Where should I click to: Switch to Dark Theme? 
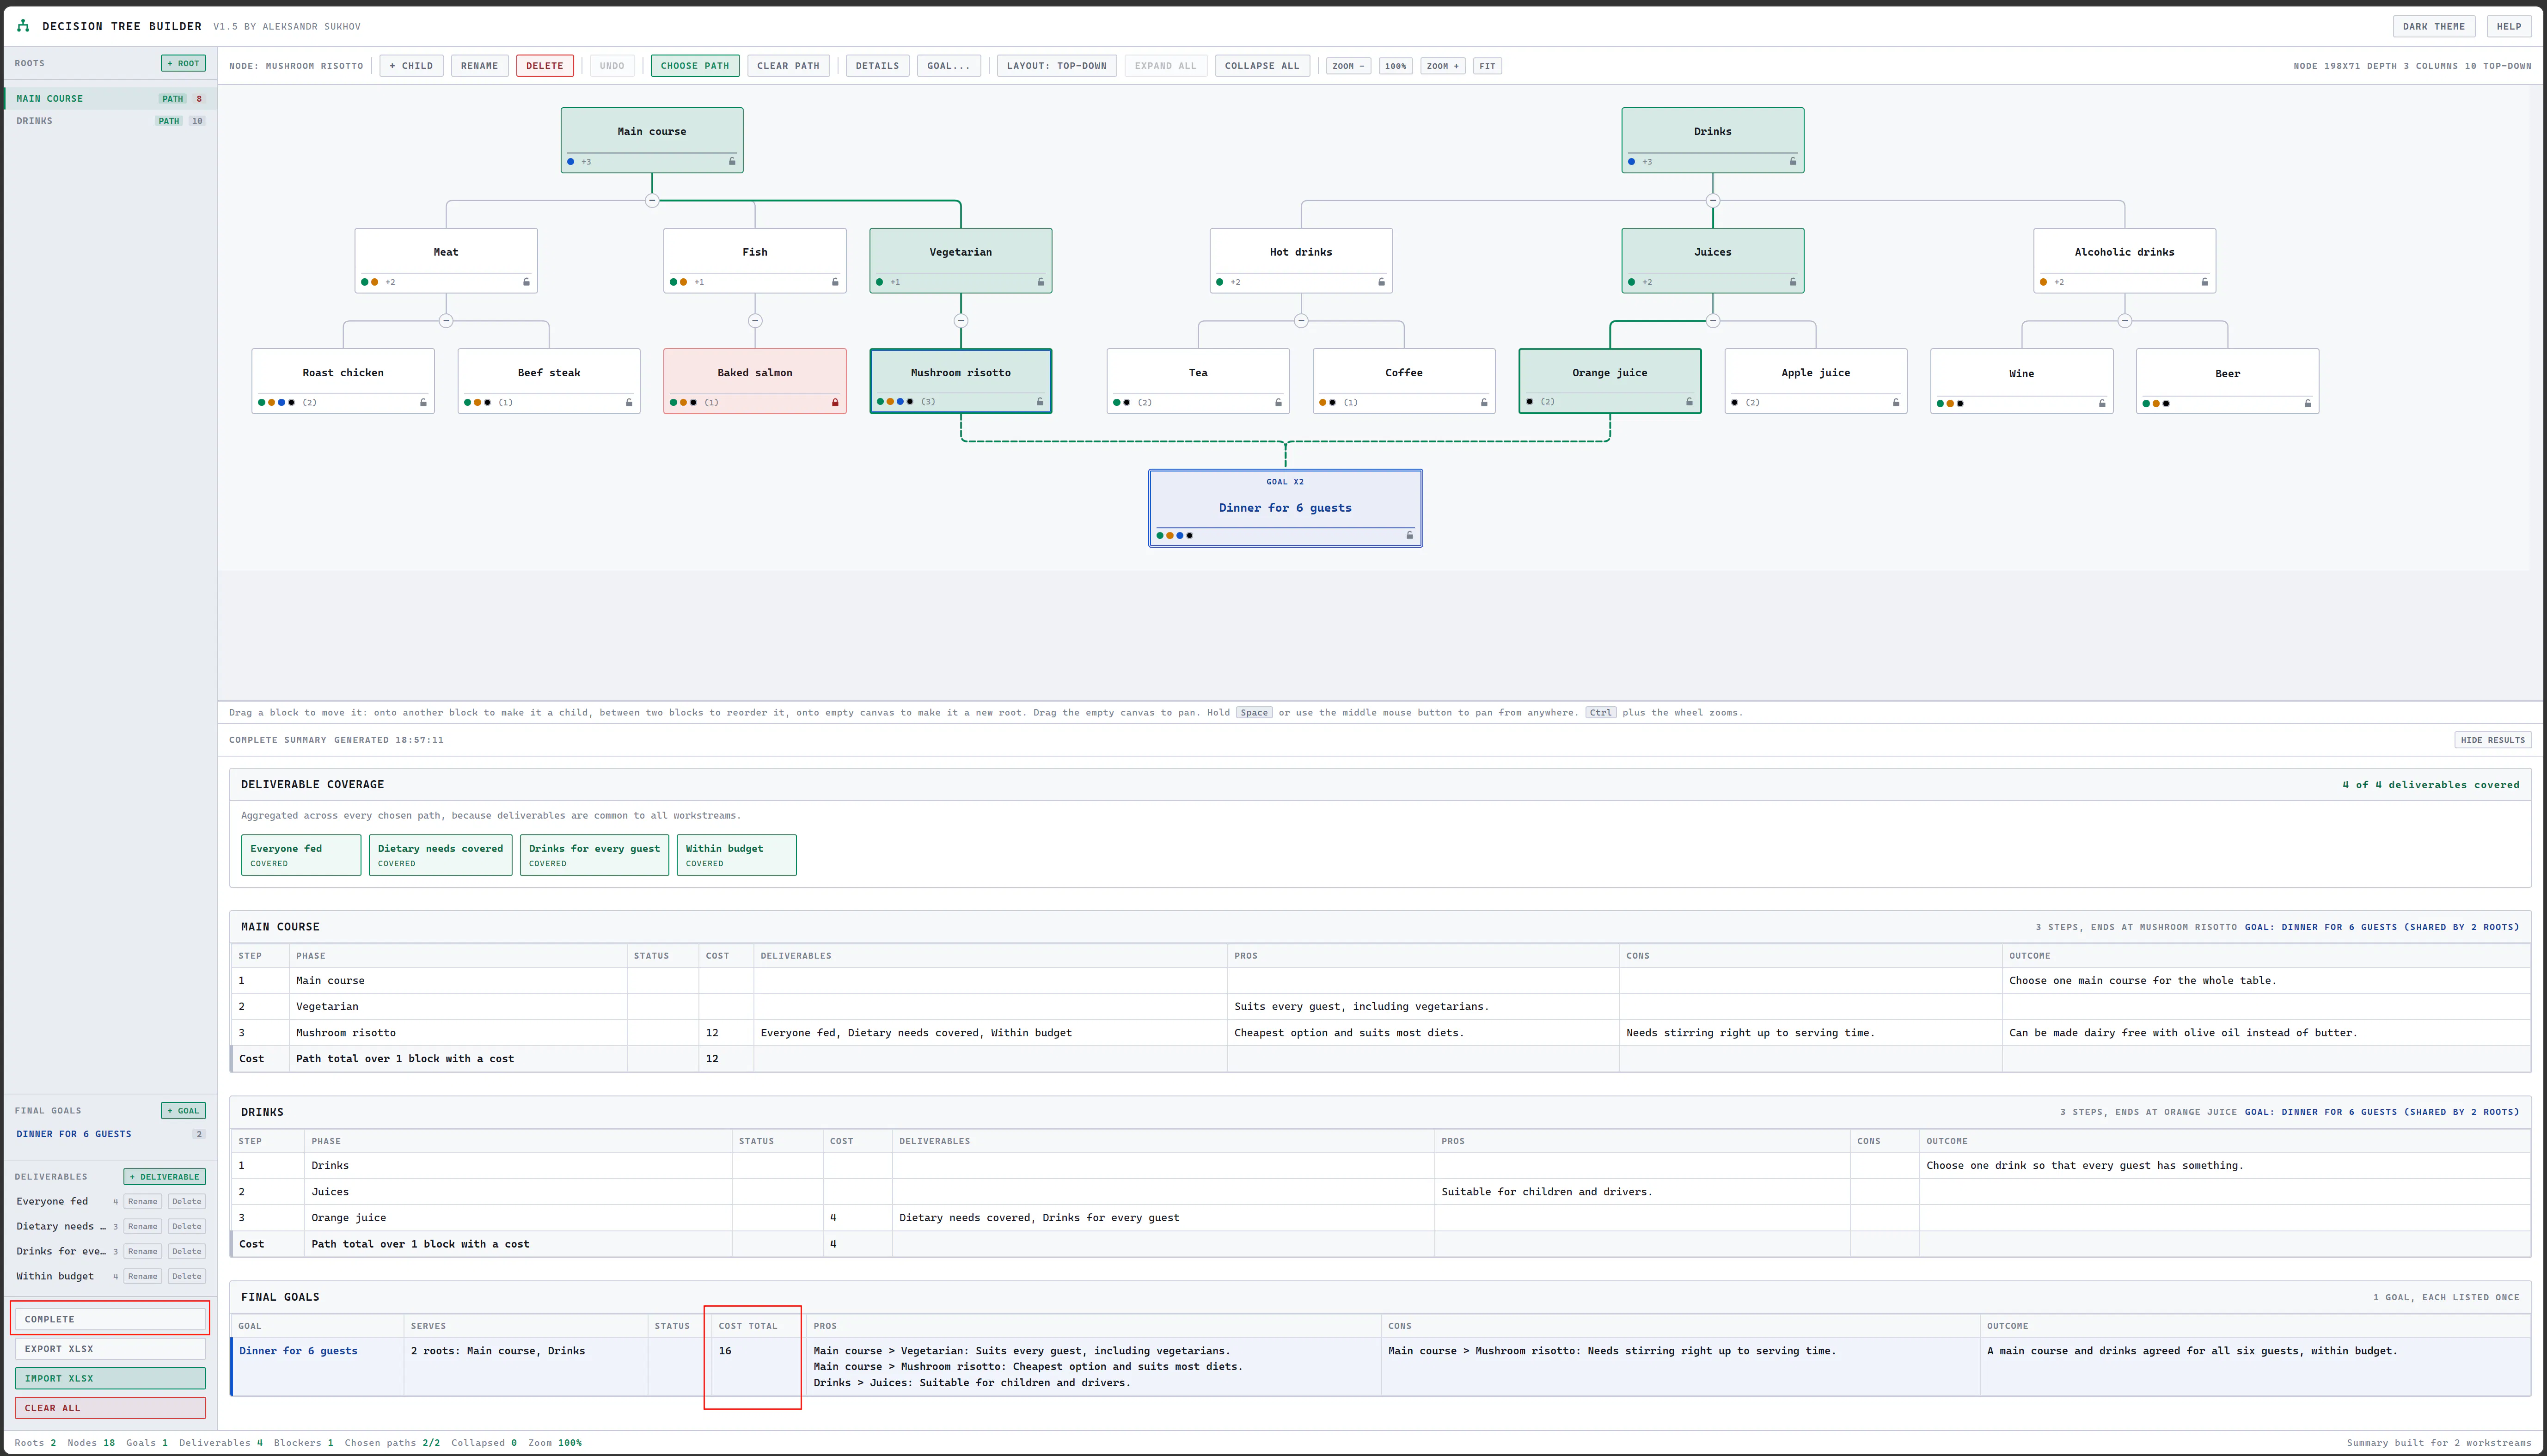2434,26
